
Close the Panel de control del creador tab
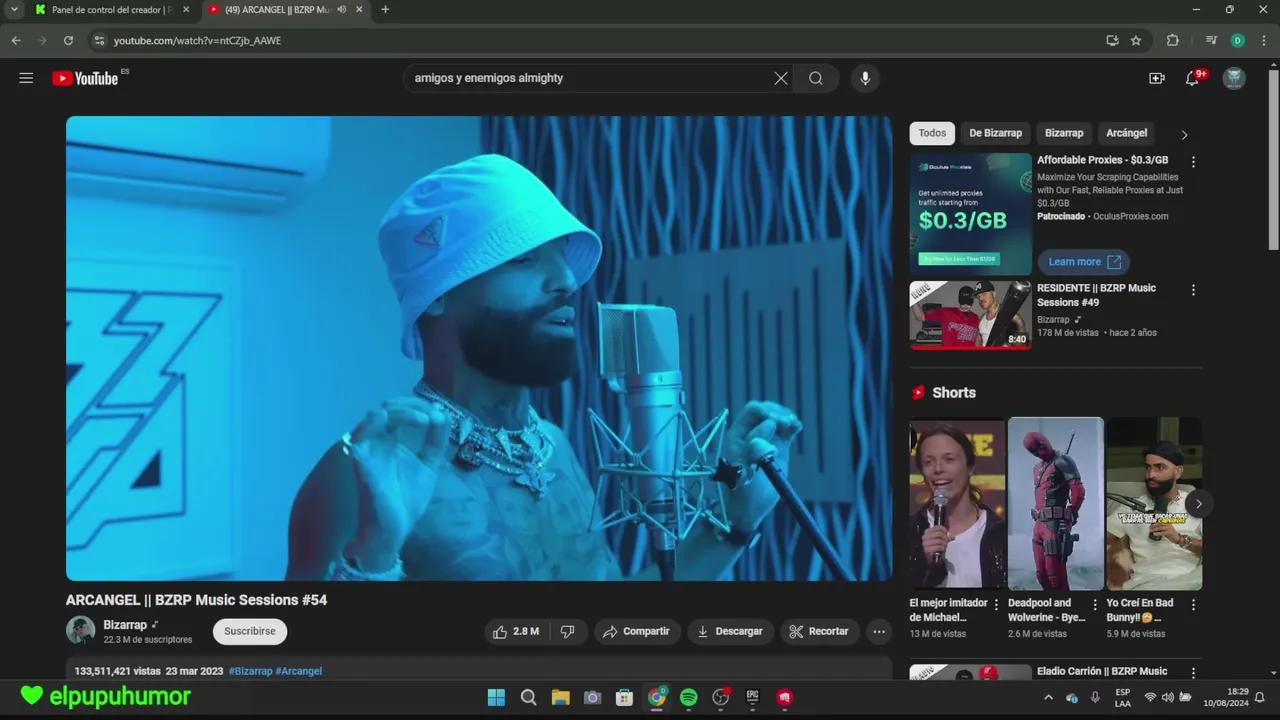tap(186, 9)
